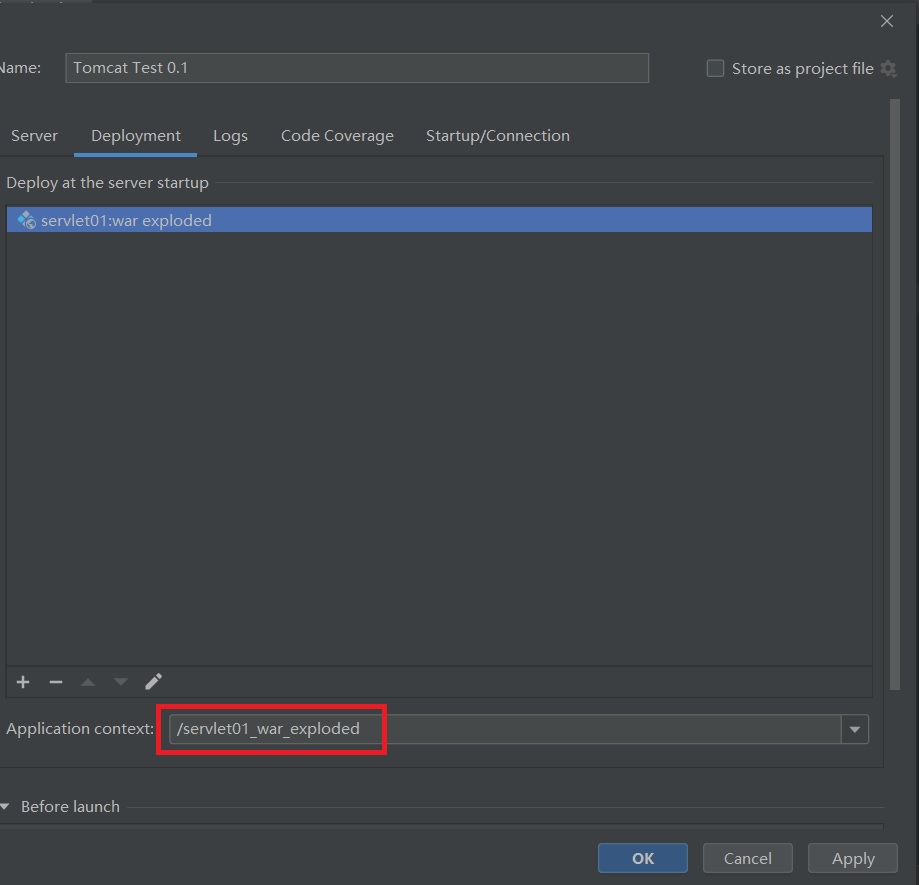Select the Startup/Connection tab
The image size is (919, 885).
click(x=497, y=136)
